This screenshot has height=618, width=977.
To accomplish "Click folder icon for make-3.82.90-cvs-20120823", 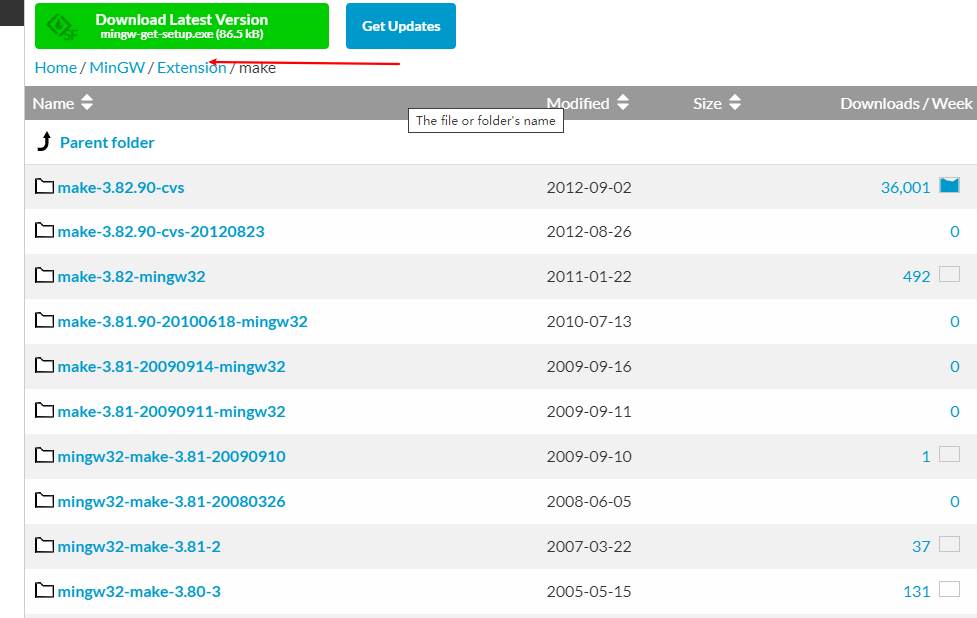I will 44,231.
